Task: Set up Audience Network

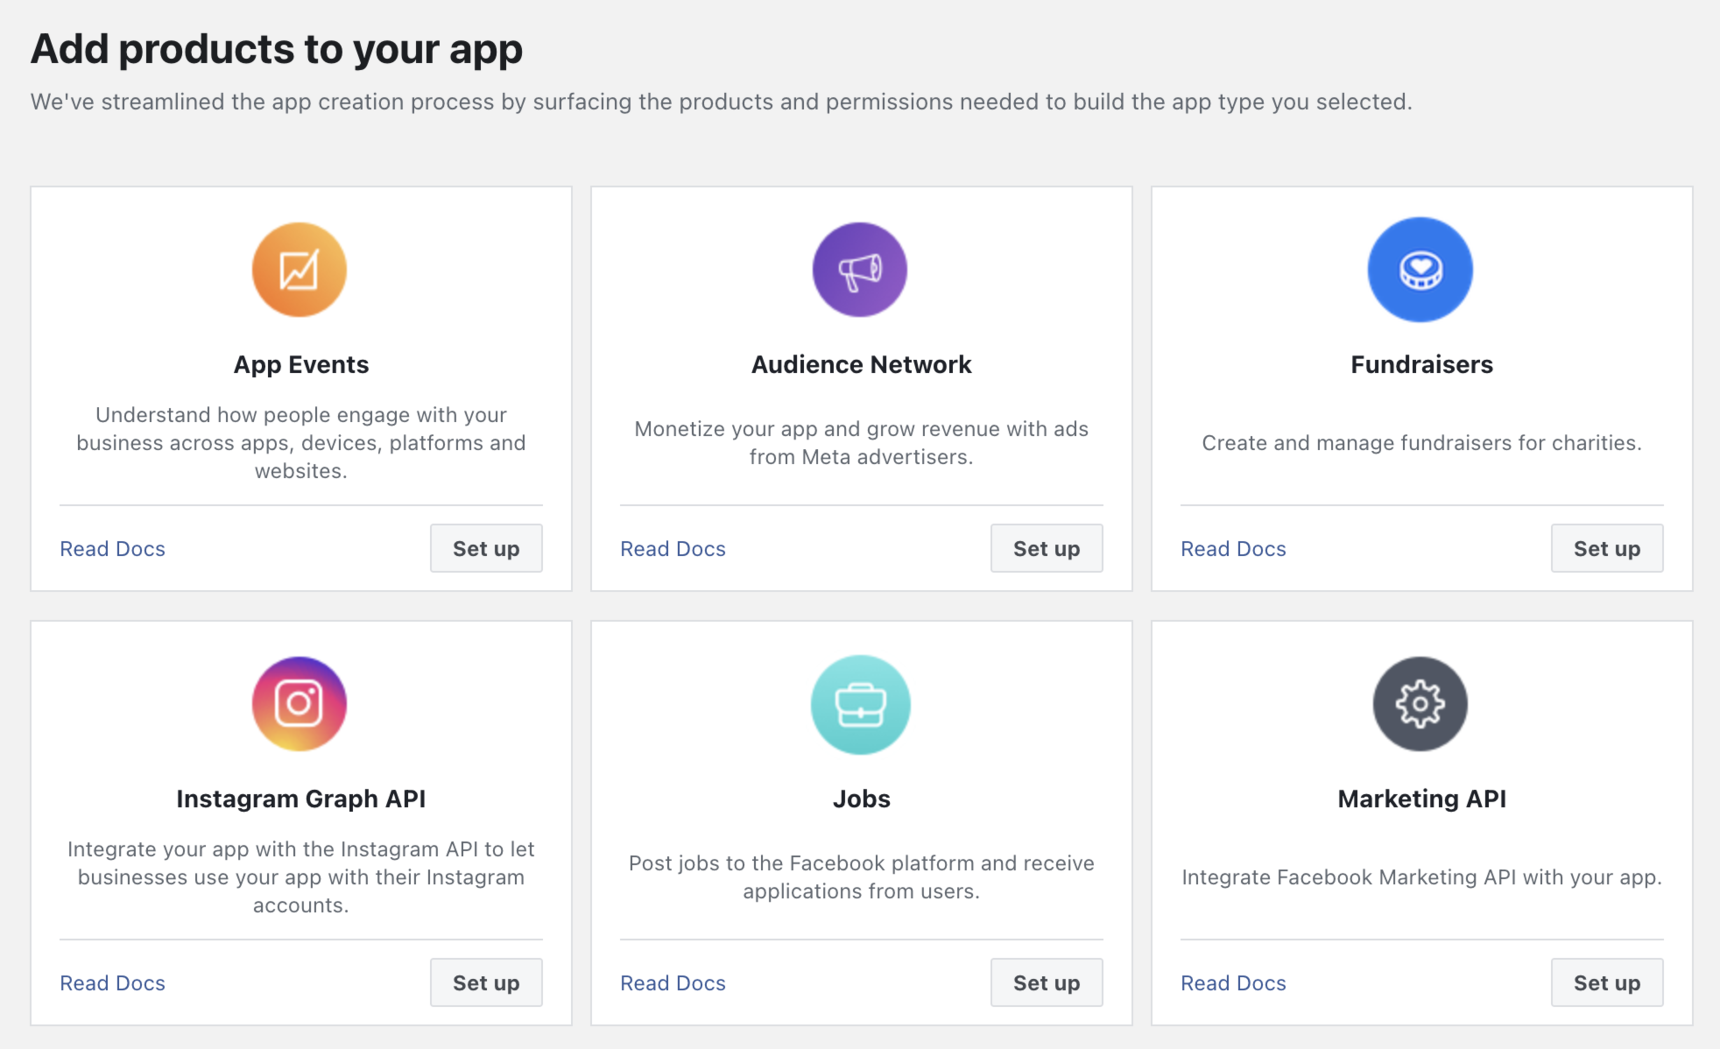Action: 1046,548
